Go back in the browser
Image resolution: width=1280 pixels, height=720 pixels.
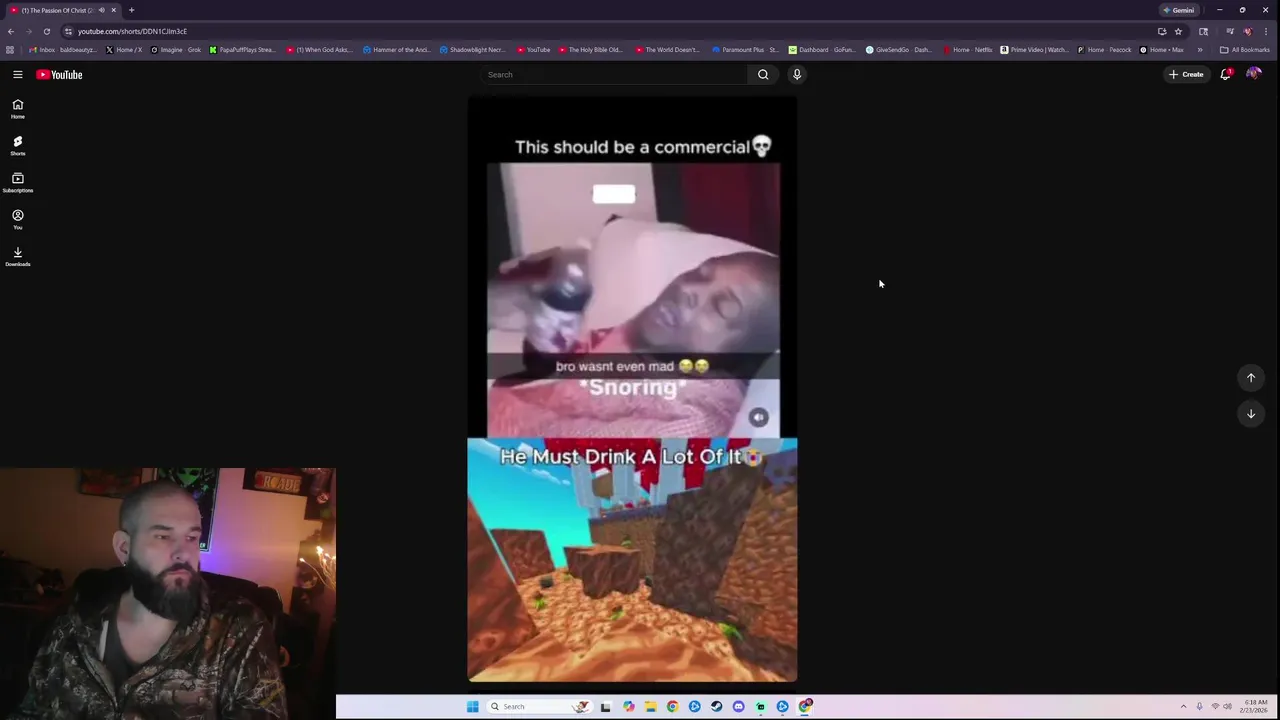(x=10, y=31)
